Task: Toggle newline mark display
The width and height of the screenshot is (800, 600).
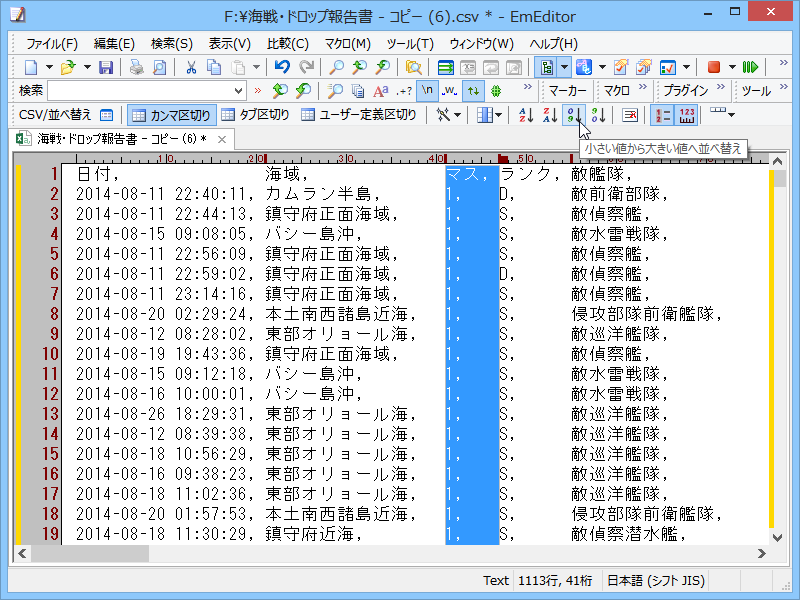Action: point(425,90)
